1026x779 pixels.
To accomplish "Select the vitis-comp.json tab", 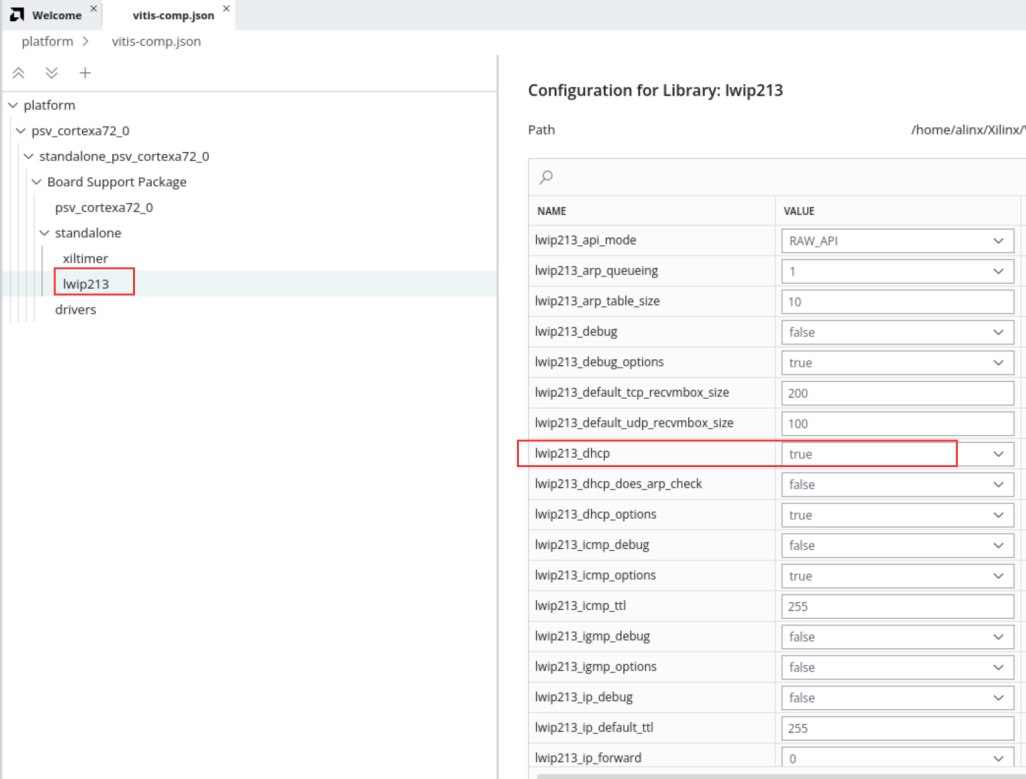I will (173, 15).
